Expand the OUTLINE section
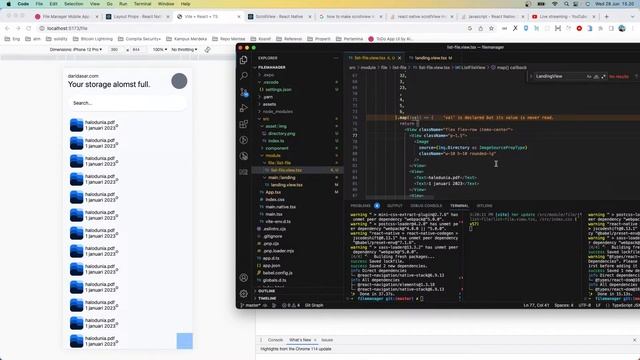Image resolution: width=640 pixels, height=360 pixels. click(267, 291)
